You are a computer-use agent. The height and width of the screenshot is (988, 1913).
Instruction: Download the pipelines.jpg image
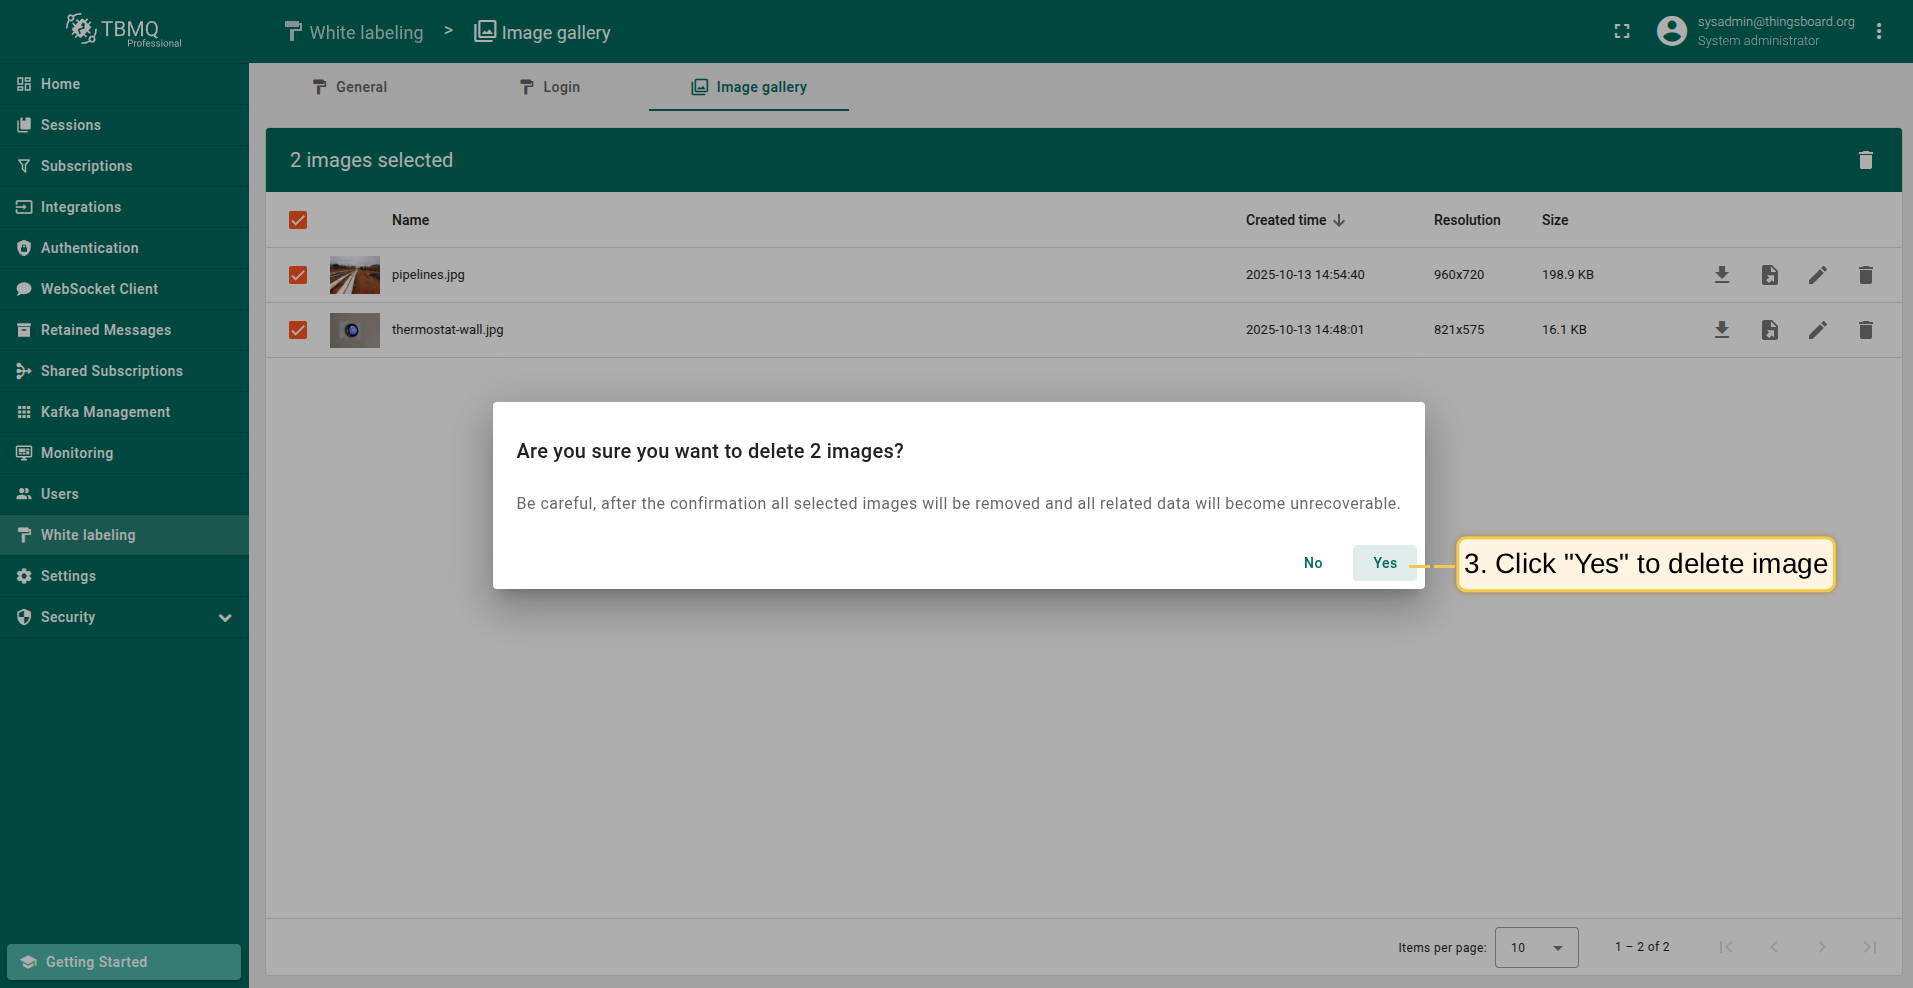tap(1721, 275)
